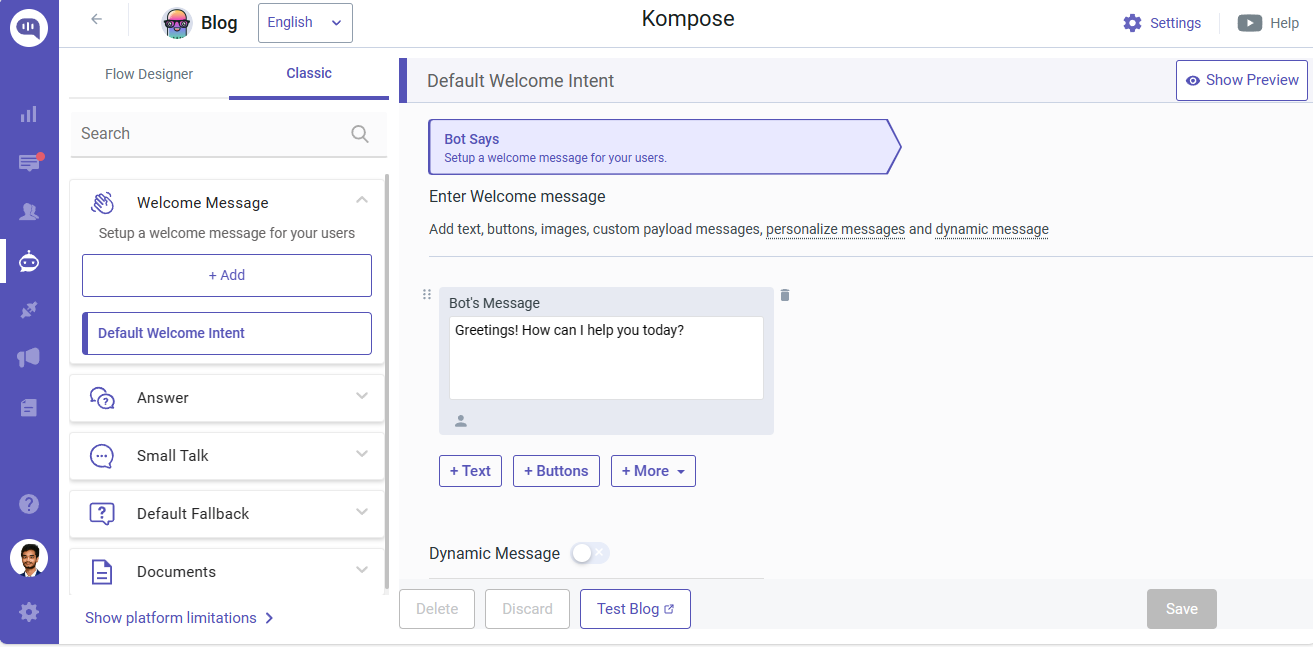
Task: Open the campaigns megaphone icon in sidebar
Action: (x=29, y=358)
